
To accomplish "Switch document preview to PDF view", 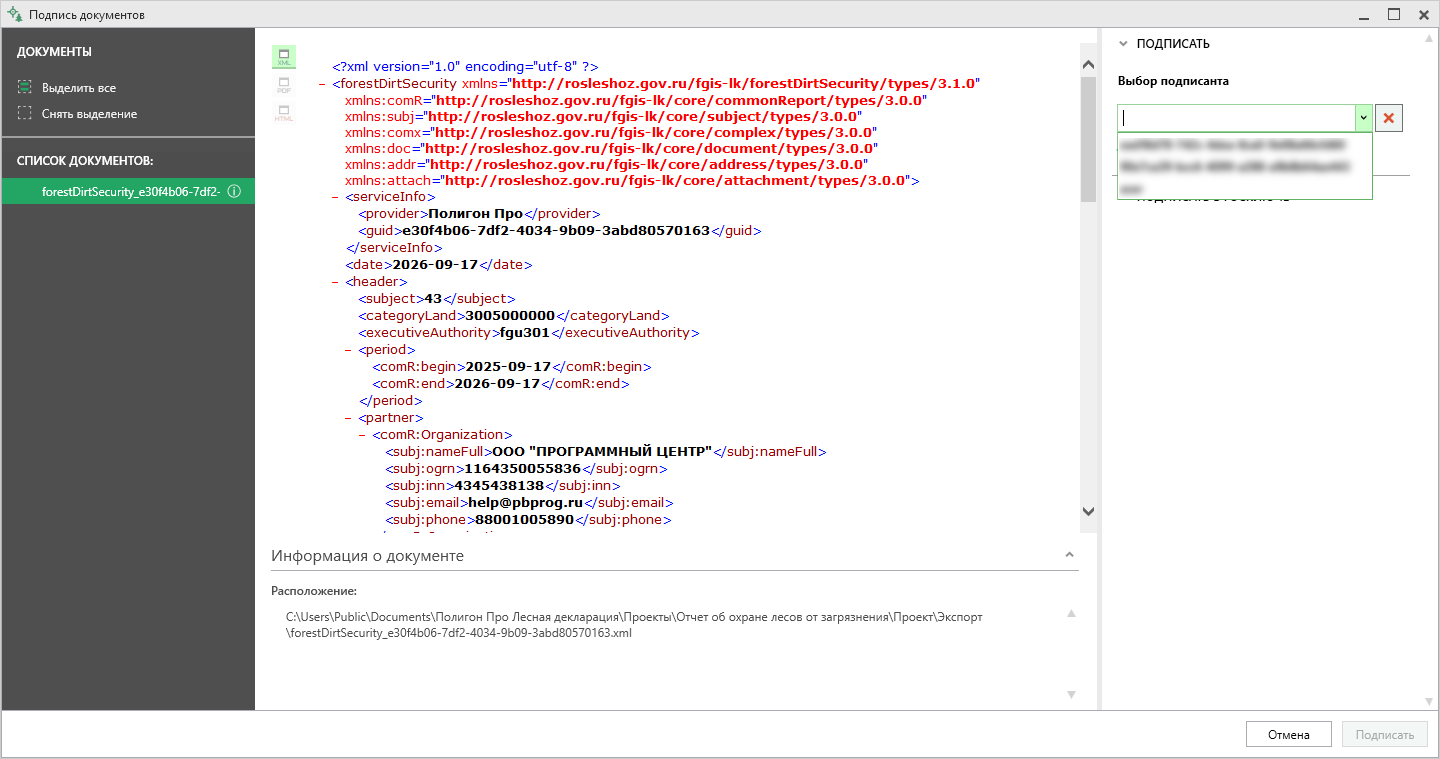I will [284, 85].
